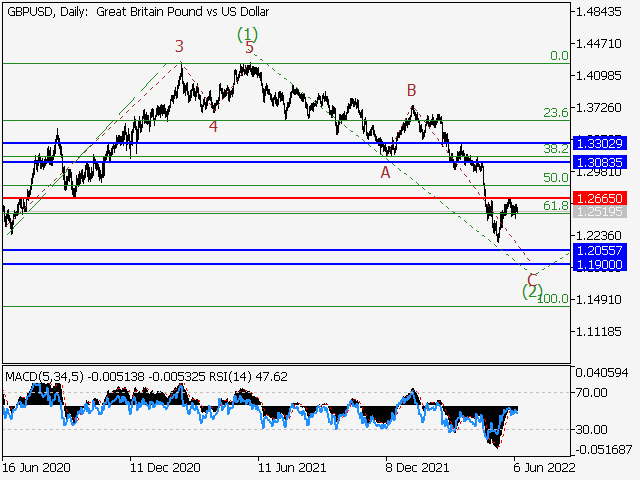Click the 1.30835 blue price label
The image size is (640, 480).
tap(600, 162)
